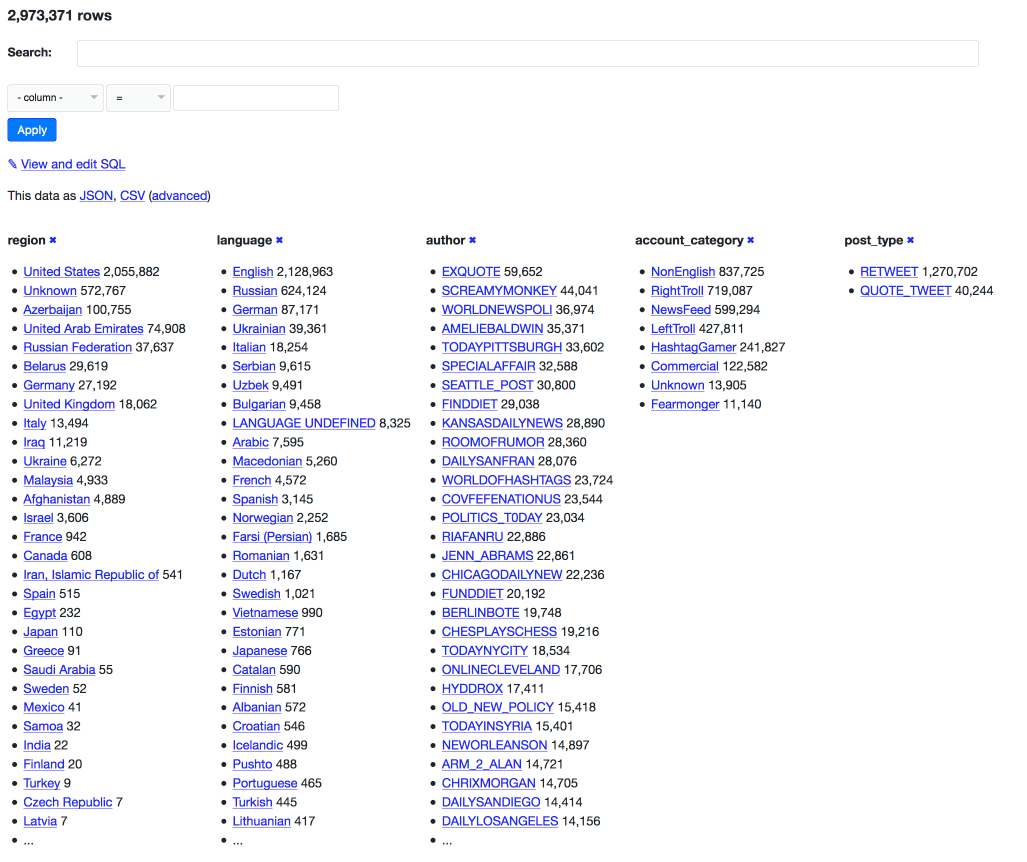The height and width of the screenshot is (862, 1027).
Task: Open the advanced export link
Action: 179,196
